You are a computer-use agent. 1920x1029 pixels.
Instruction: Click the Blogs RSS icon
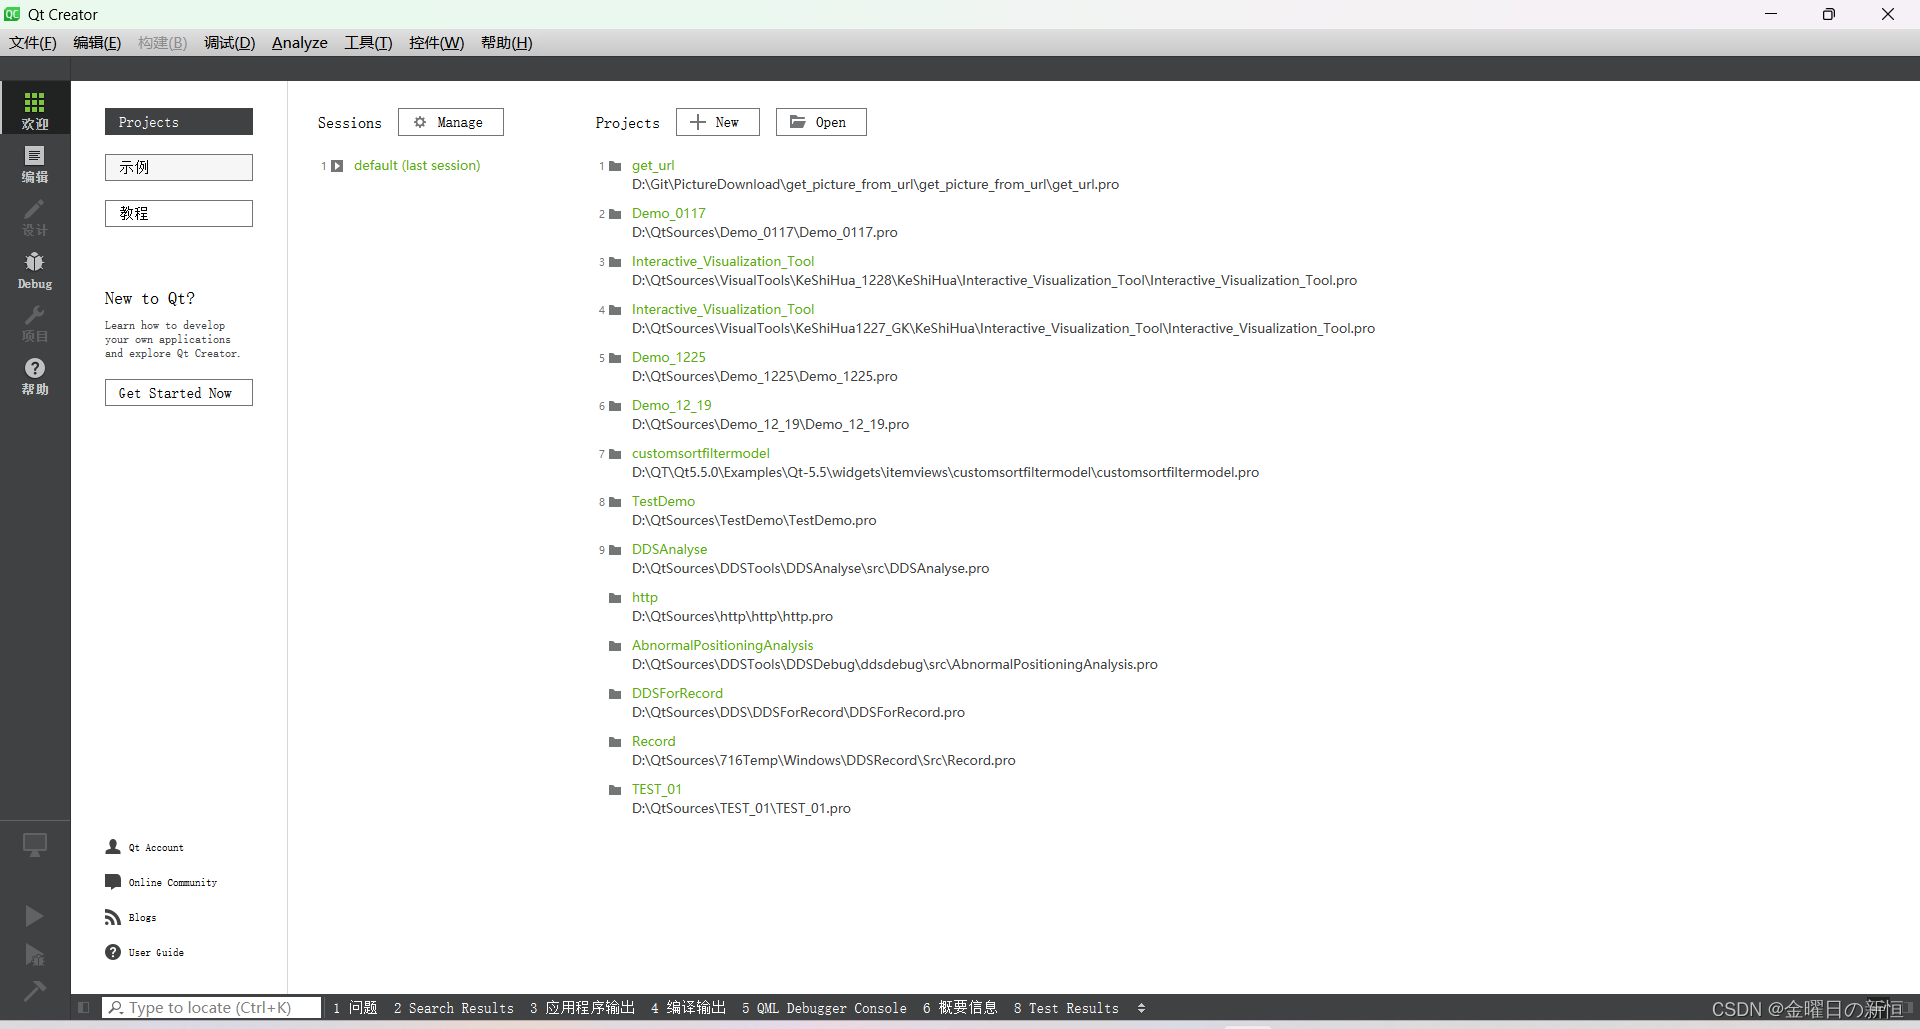click(x=113, y=917)
